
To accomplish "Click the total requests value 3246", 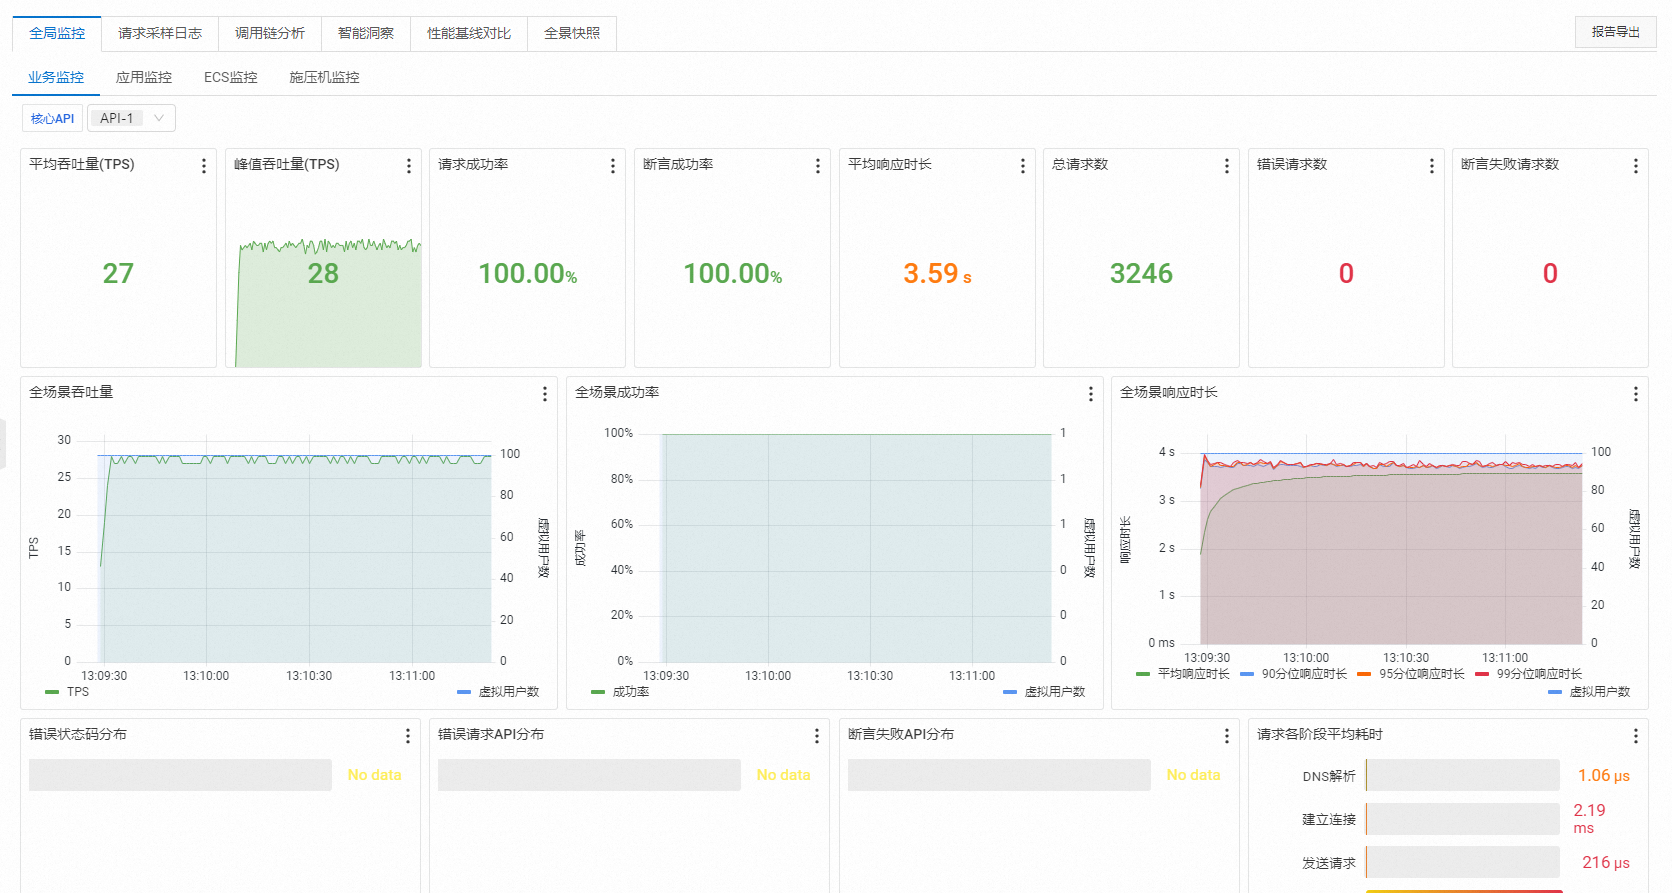I will [x=1141, y=273].
